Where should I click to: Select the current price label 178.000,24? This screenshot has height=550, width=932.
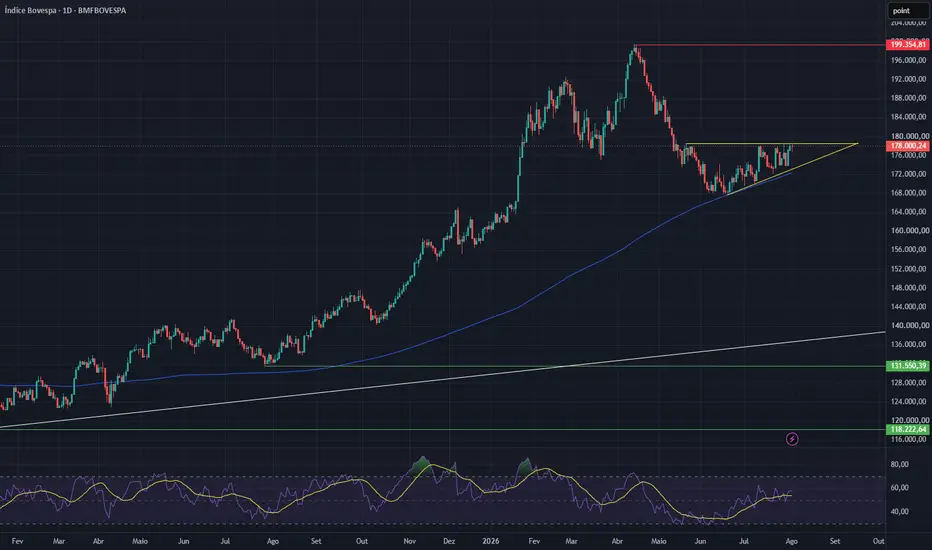[908, 146]
